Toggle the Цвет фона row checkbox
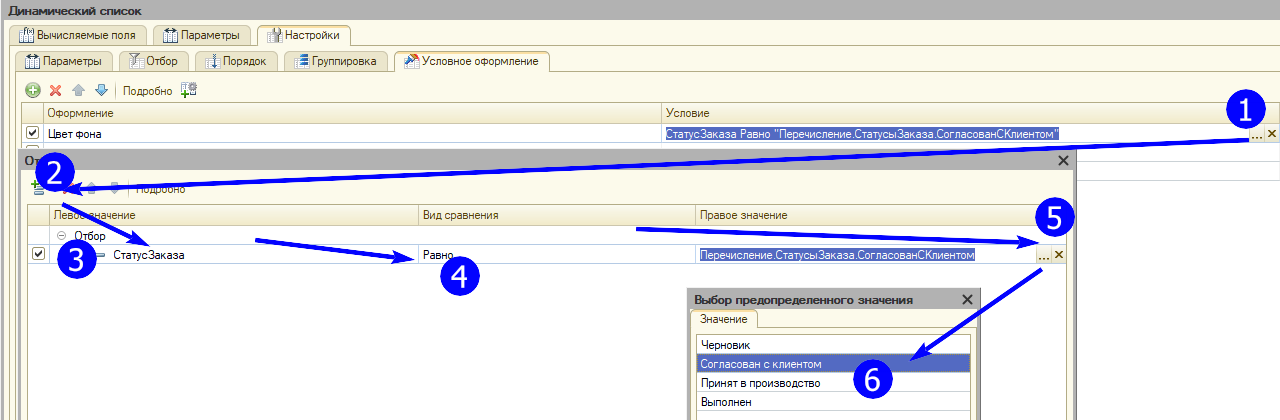The width and height of the screenshot is (1280, 420). coord(33,133)
